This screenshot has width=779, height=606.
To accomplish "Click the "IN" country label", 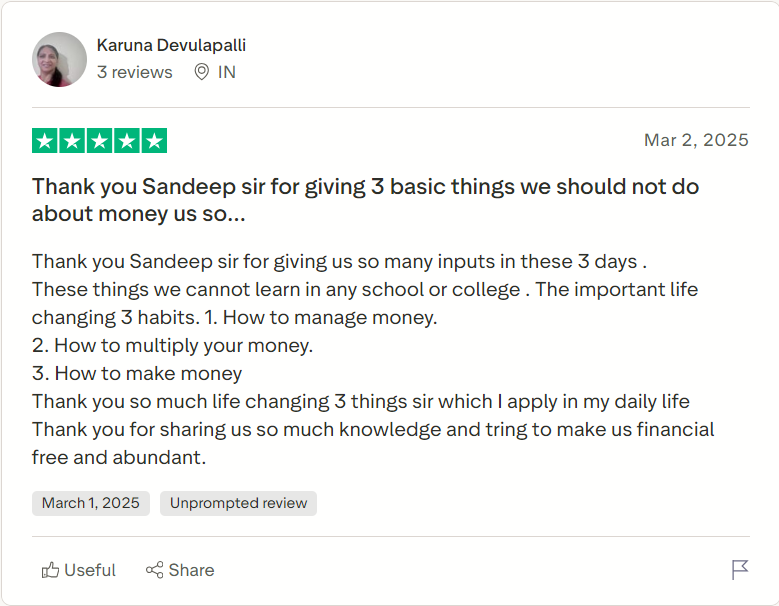I will (227, 72).
